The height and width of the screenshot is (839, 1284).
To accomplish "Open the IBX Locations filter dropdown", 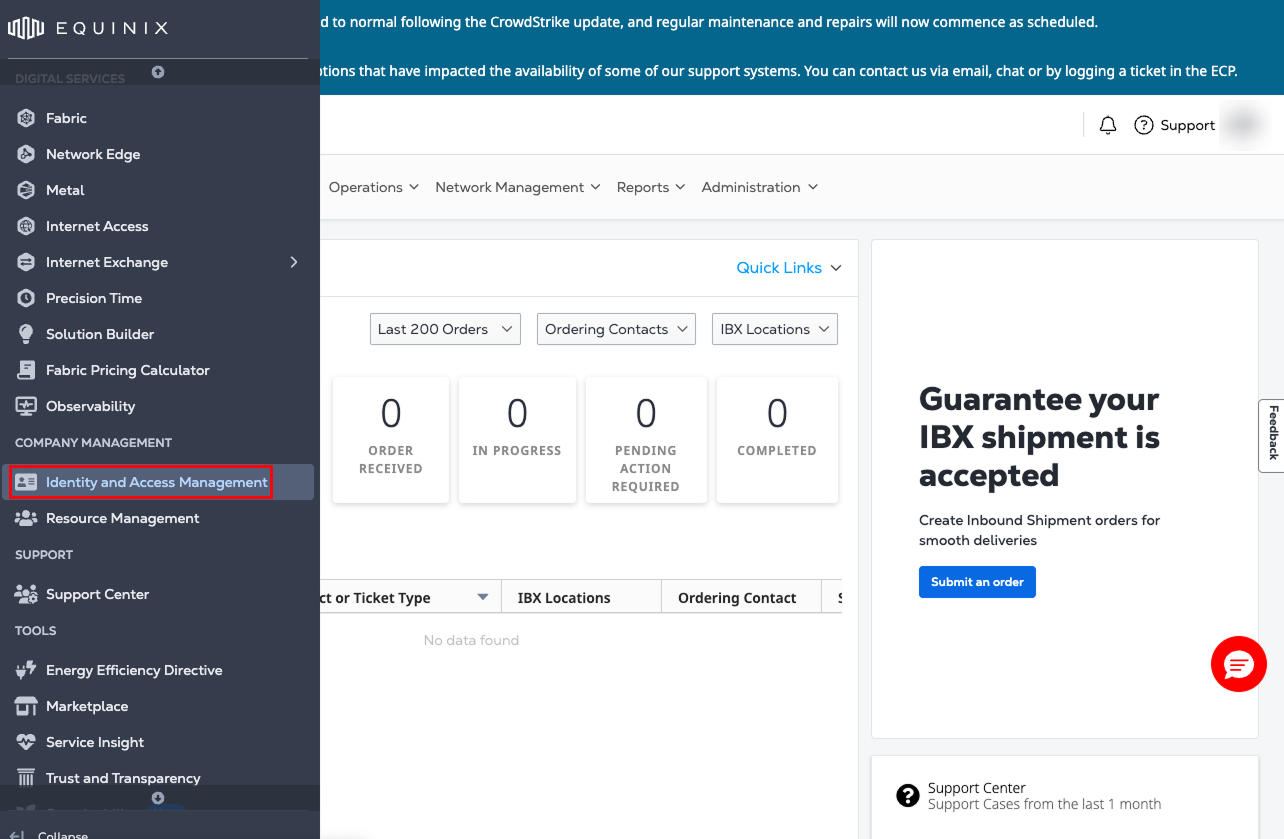I will (774, 329).
